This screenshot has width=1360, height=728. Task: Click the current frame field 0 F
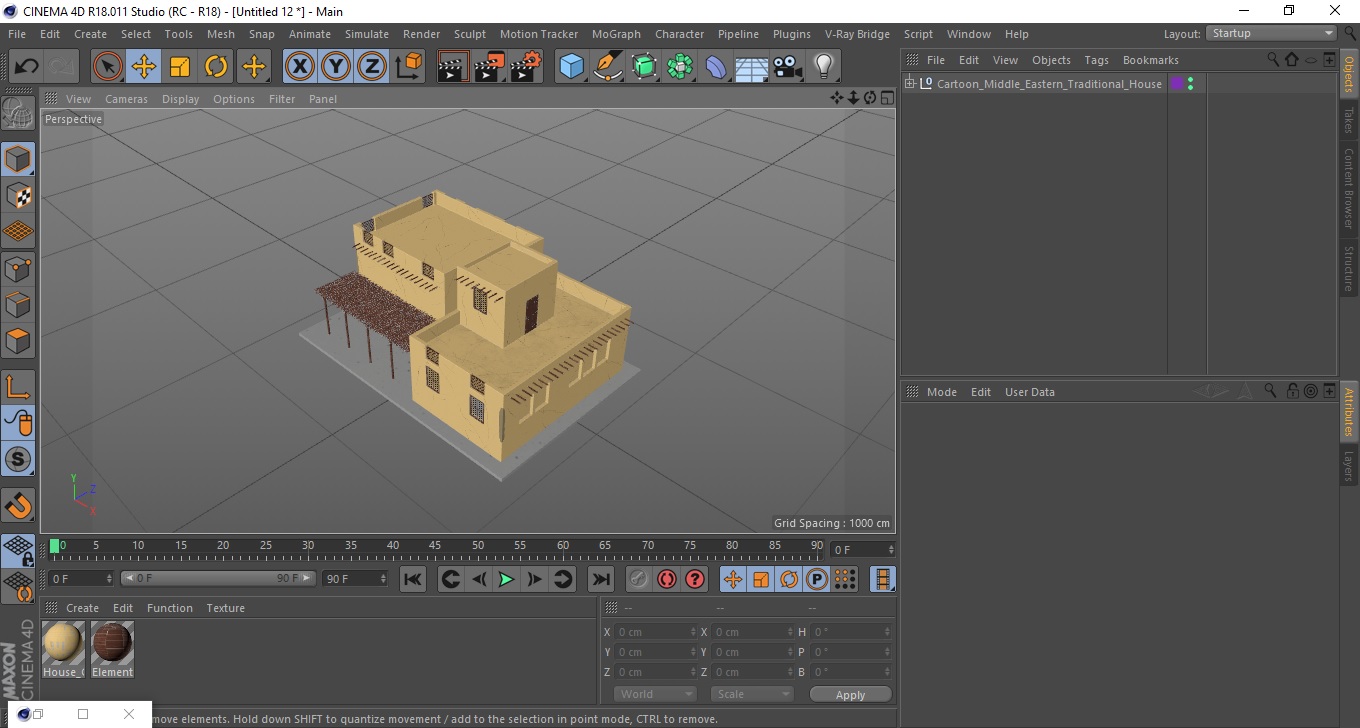click(864, 549)
